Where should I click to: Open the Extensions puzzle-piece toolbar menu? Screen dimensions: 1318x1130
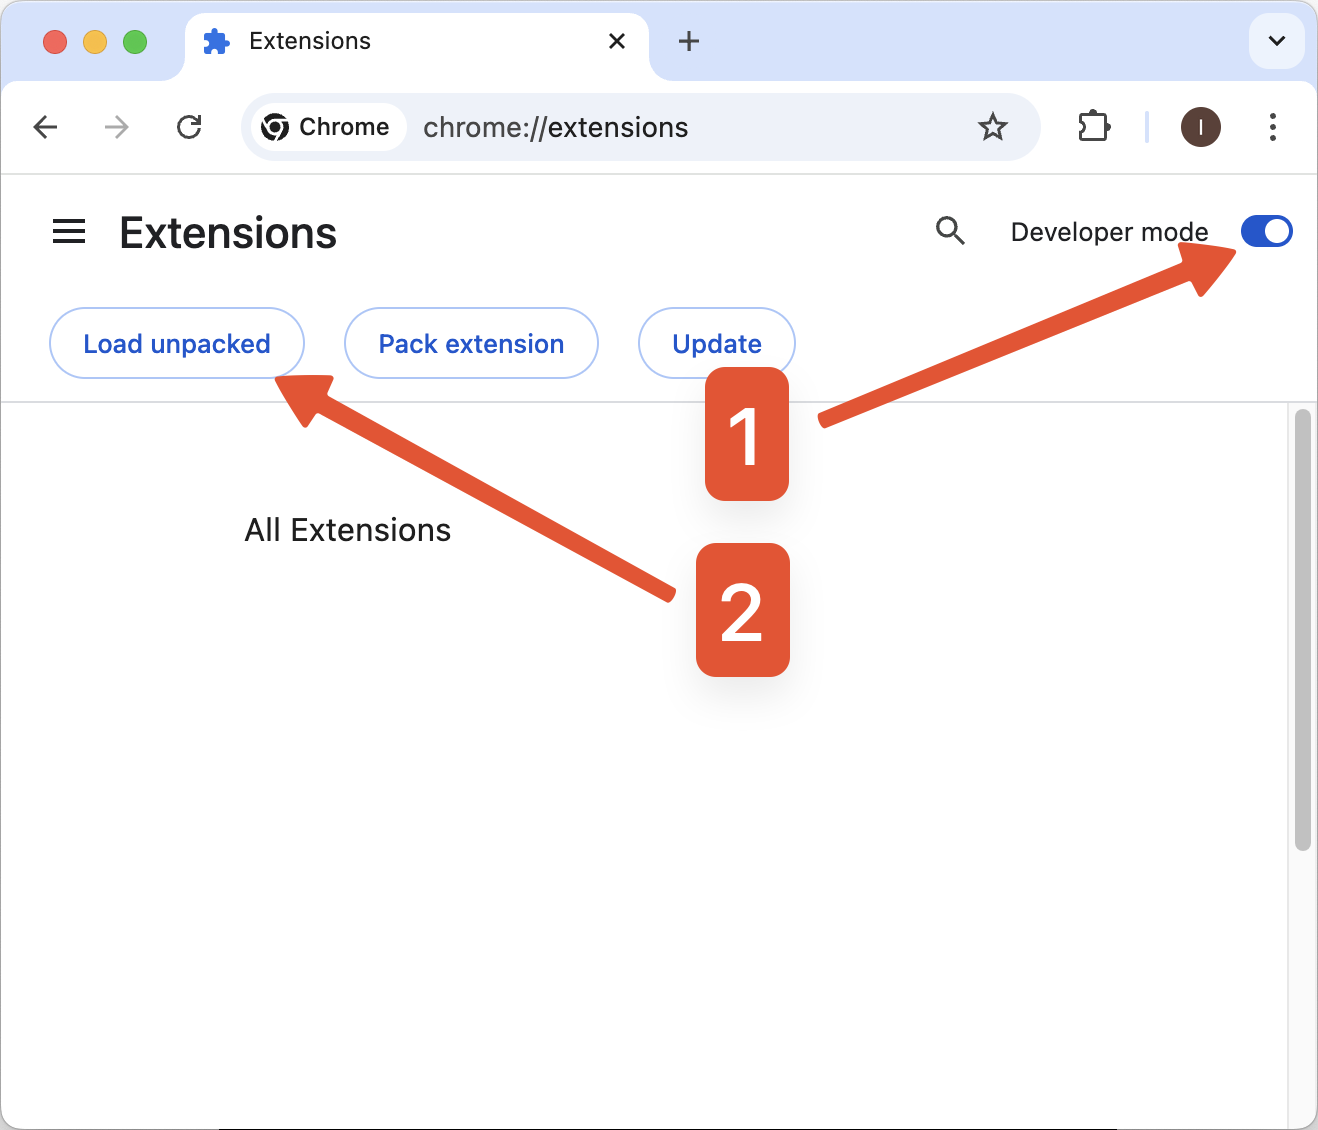coord(1093,127)
